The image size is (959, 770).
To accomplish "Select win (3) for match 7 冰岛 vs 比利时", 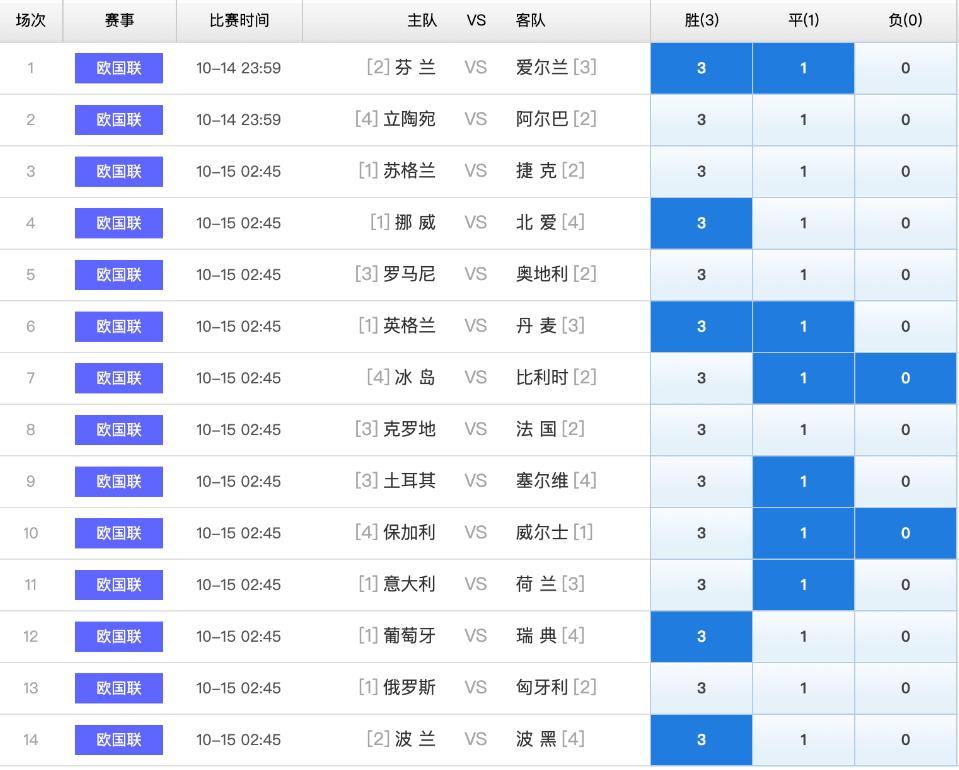I will click(701, 378).
